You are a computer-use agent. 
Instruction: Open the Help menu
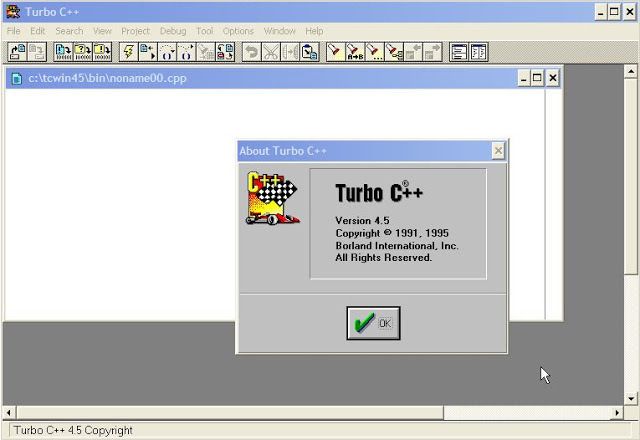click(x=314, y=31)
